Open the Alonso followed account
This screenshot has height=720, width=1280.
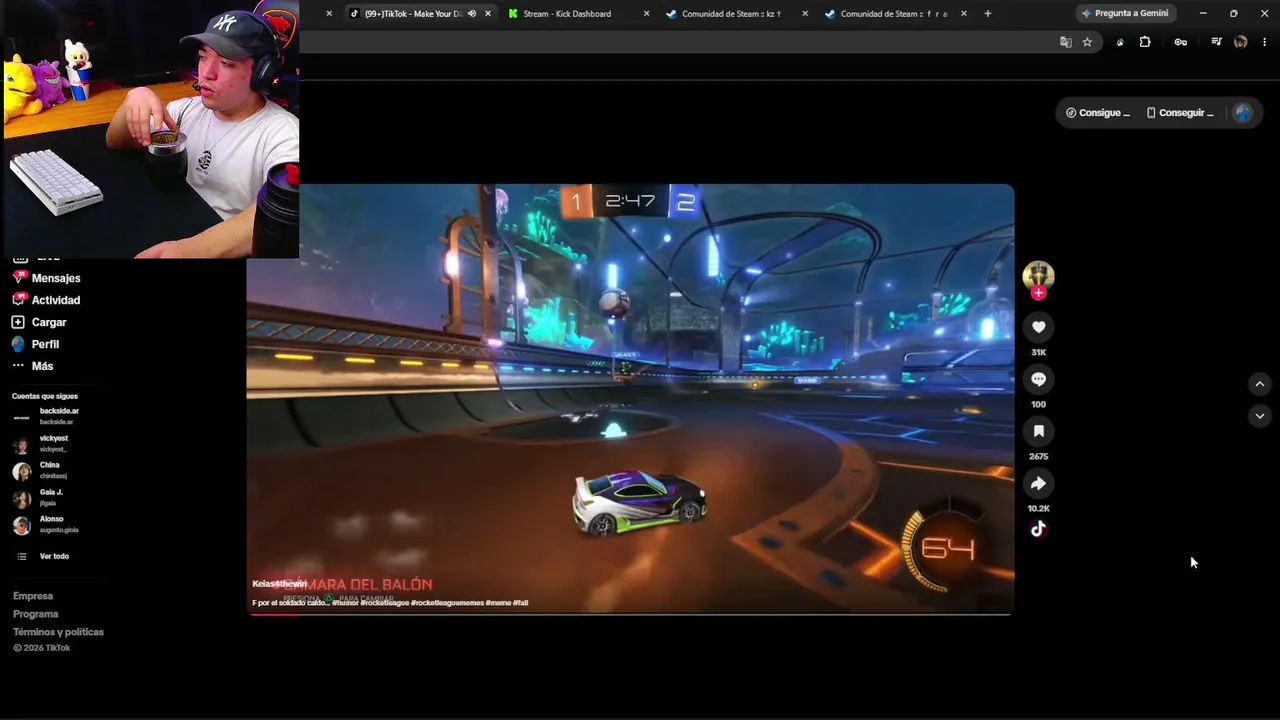[x=45, y=525]
